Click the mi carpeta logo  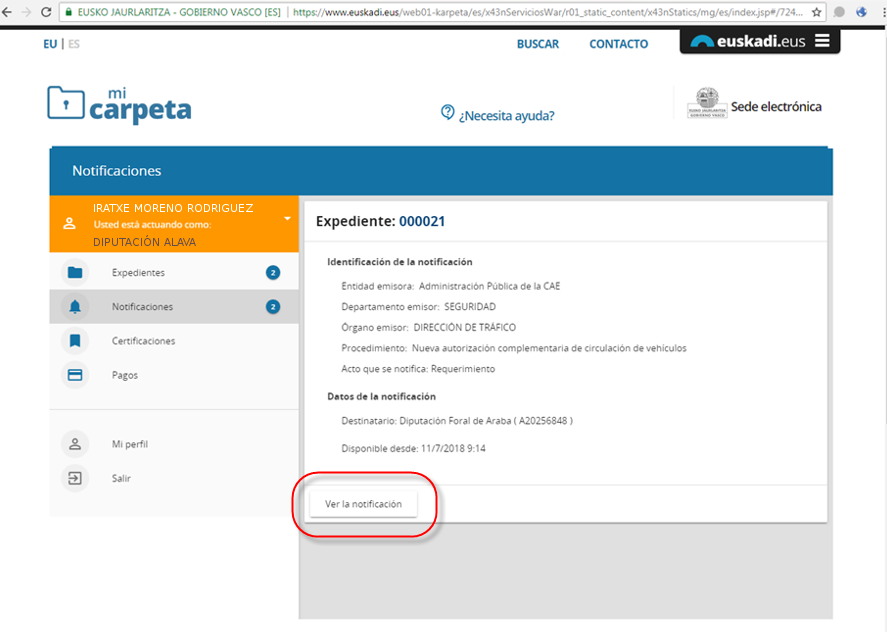coord(119,104)
